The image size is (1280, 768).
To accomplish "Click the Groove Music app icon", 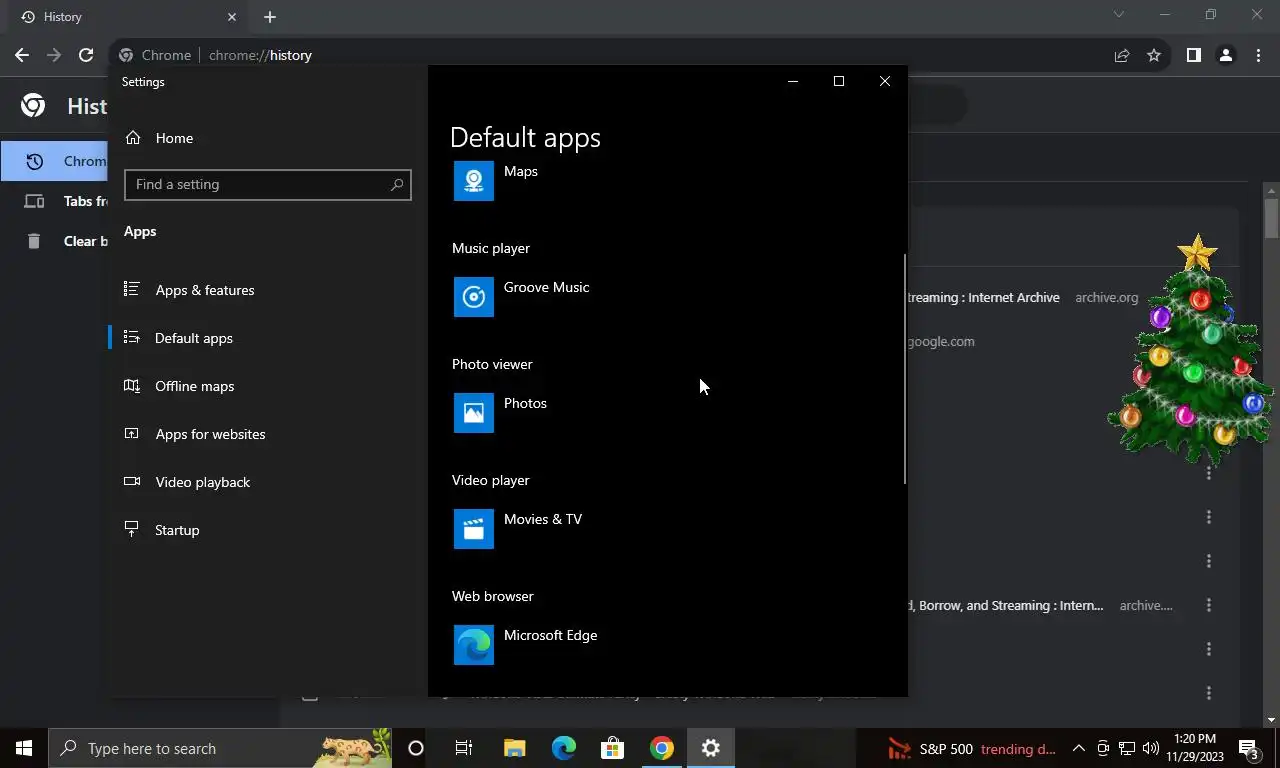I will click(x=474, y=297).
